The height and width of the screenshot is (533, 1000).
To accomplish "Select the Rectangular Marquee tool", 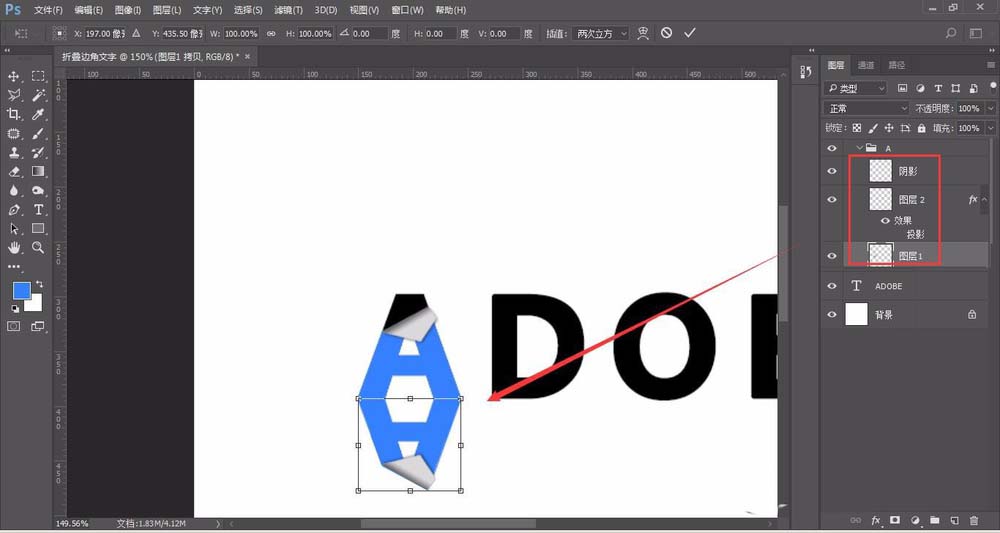I will pos(38,77).
